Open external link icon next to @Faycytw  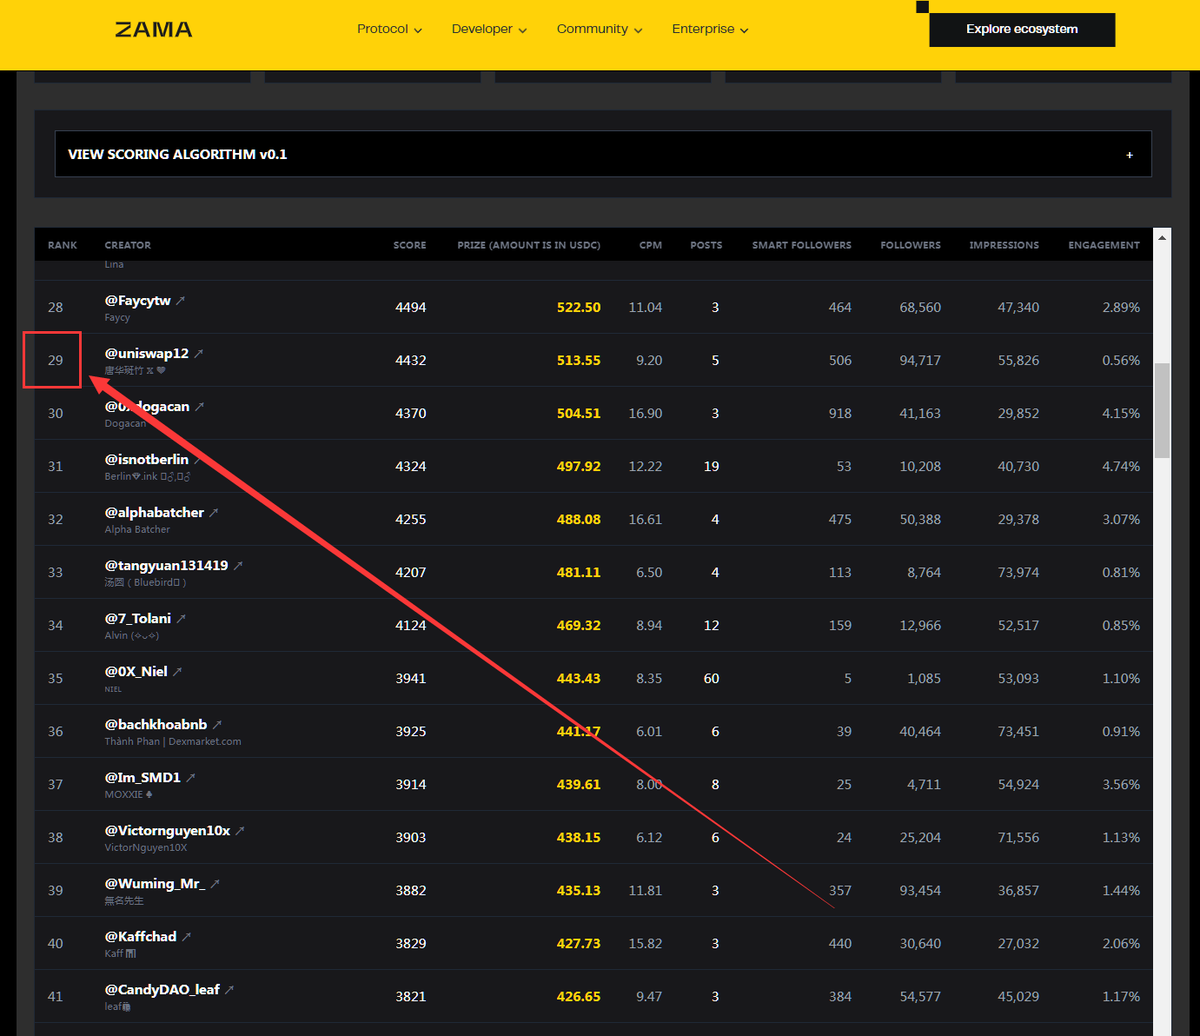point(180,300)
